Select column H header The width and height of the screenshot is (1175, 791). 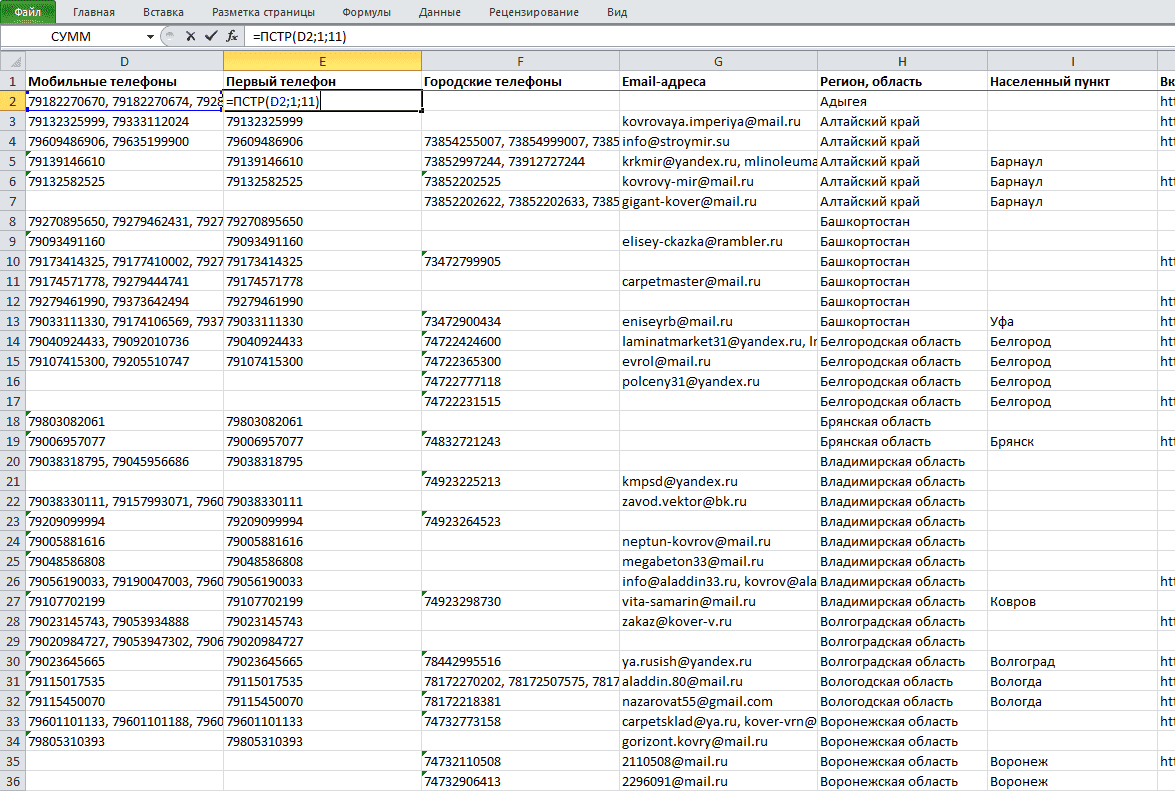[x=902, y=61]
